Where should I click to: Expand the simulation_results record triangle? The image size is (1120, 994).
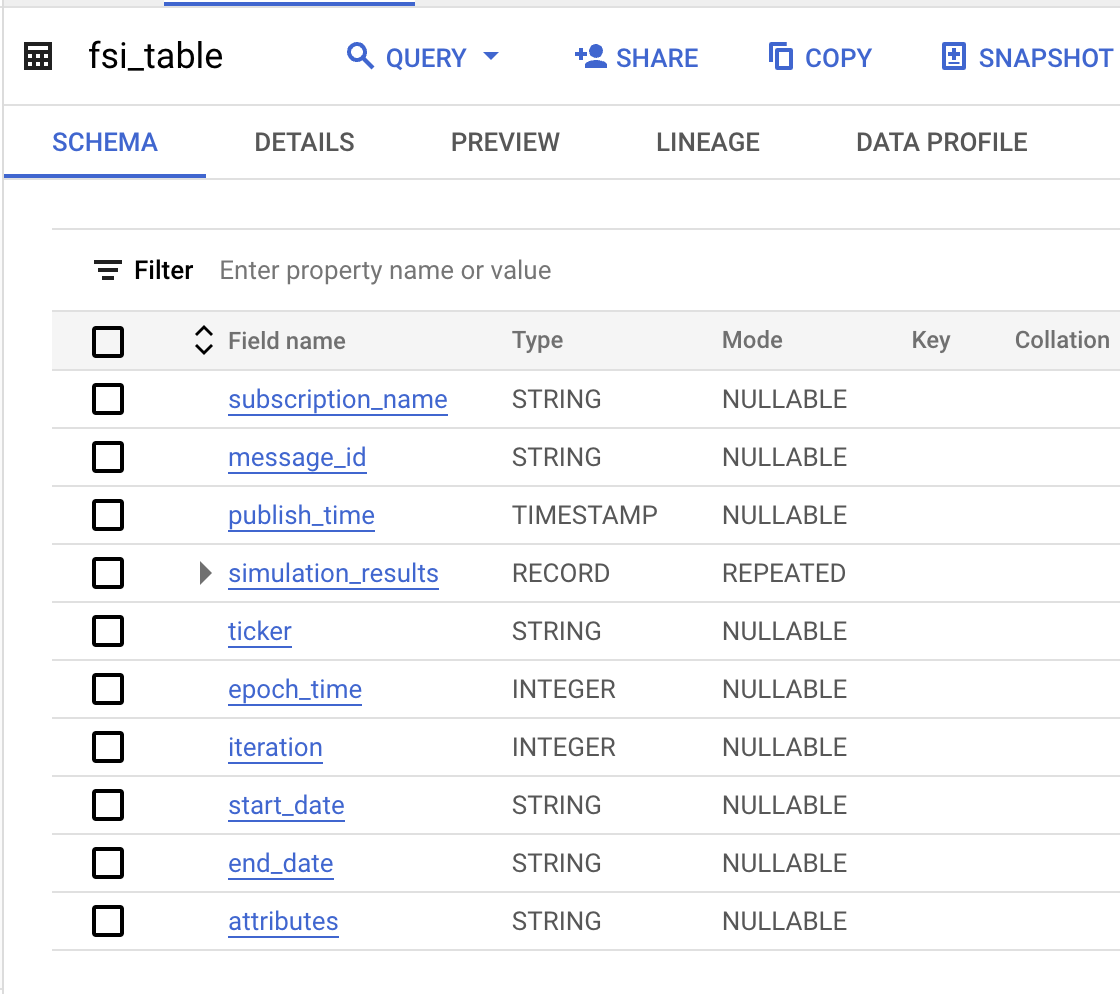(205, 573)
